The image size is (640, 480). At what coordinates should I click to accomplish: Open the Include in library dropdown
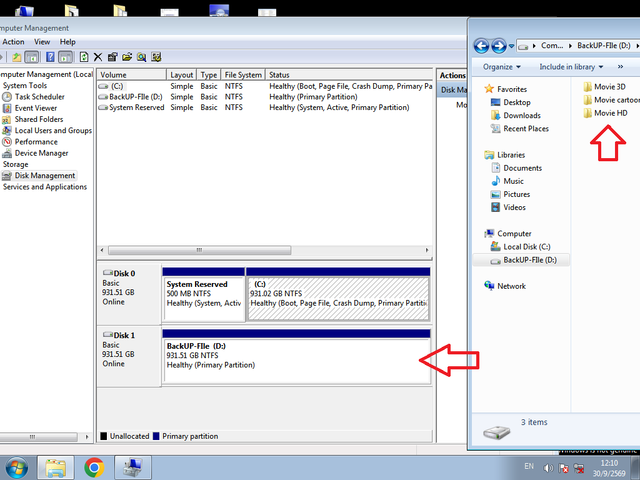(x=571, y=67)
